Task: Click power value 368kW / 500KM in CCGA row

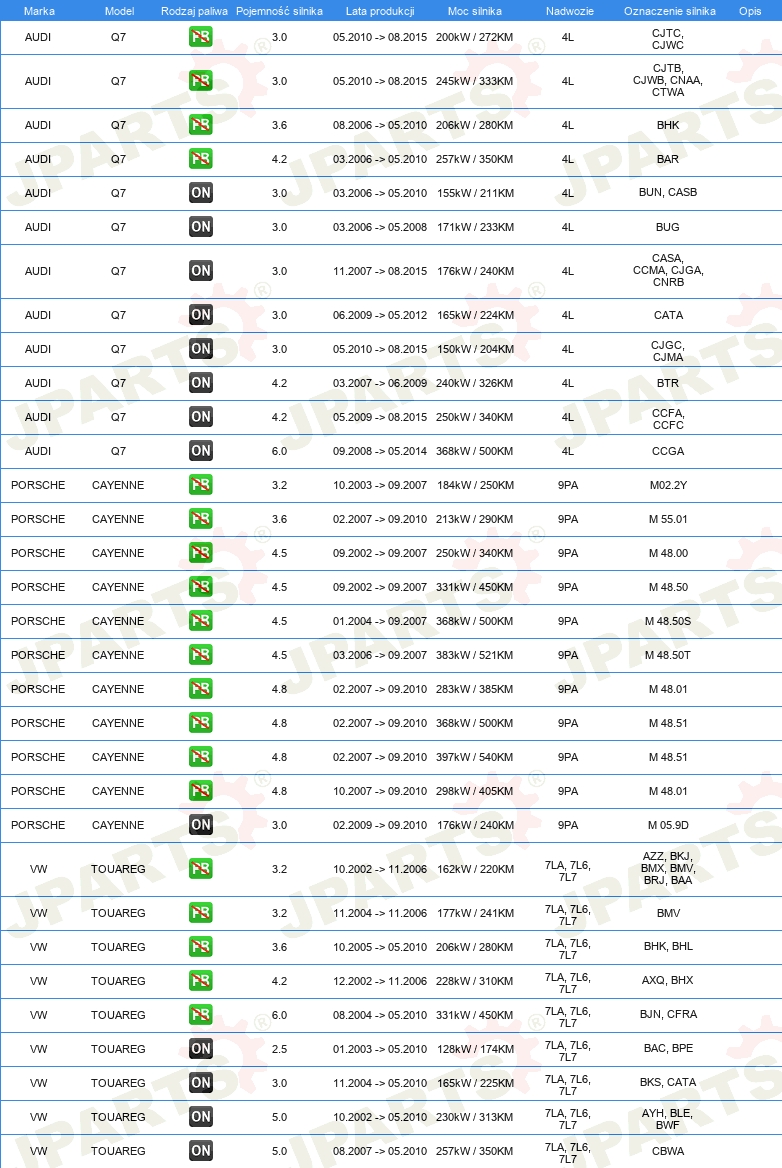Action: coord(474,451)
